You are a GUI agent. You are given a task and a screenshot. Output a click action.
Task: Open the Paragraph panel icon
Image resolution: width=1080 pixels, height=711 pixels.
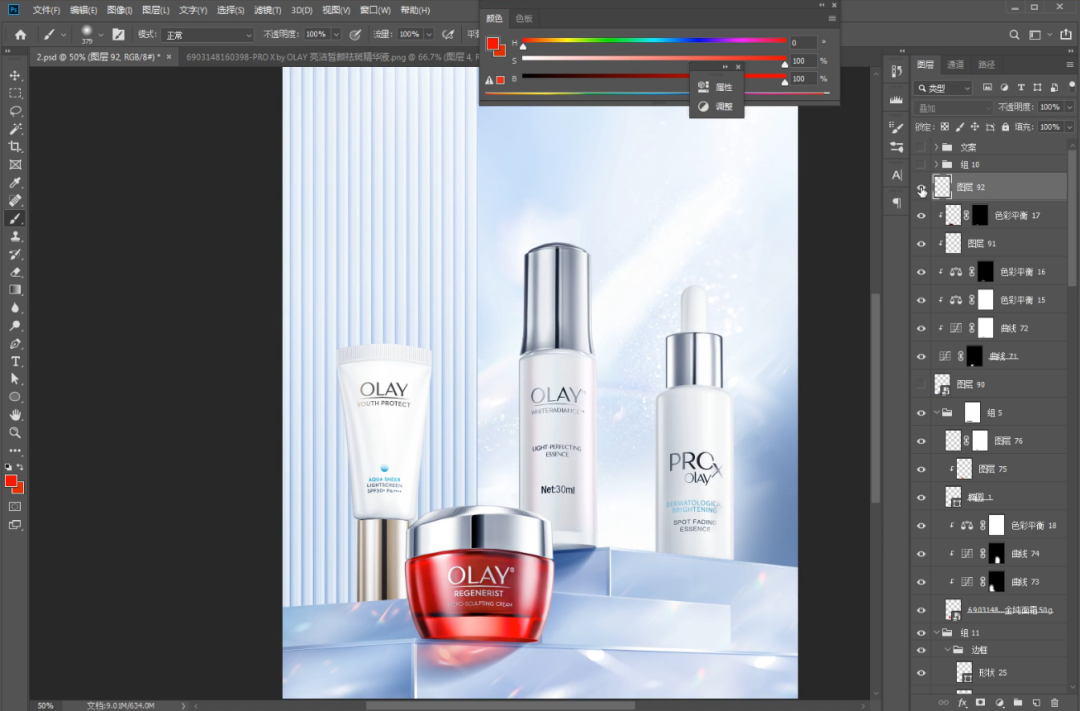(896, 203)
